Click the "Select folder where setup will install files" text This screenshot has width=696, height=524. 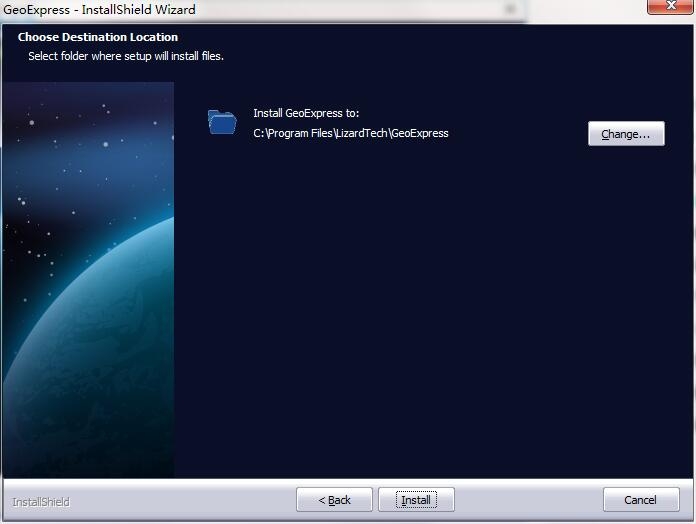[x=125, y=56]
